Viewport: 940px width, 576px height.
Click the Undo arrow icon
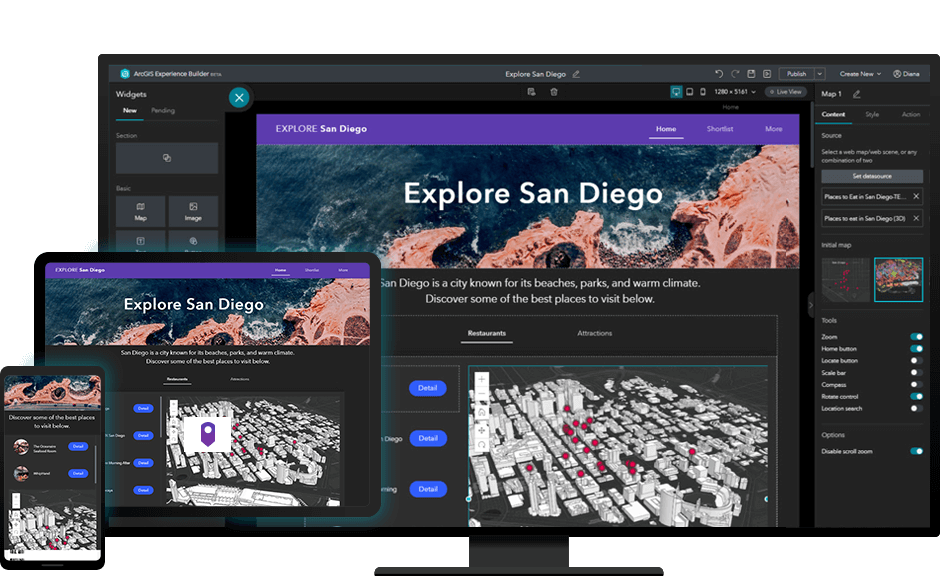pos(718,73)
